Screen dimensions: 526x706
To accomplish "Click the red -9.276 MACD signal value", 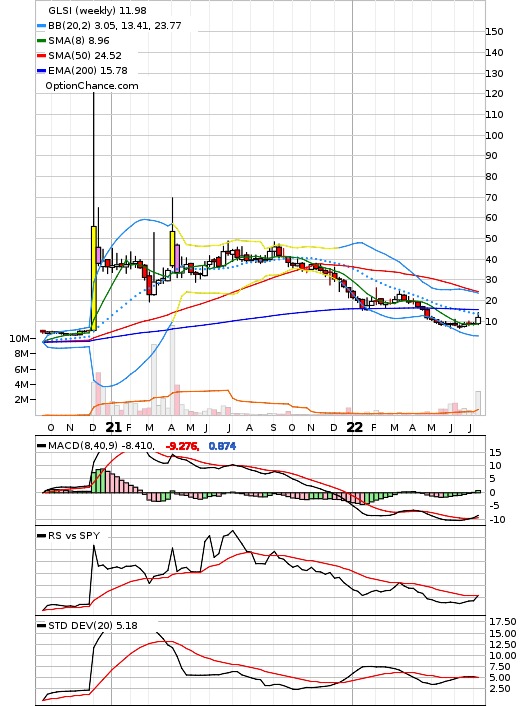I will coord(182,446).
